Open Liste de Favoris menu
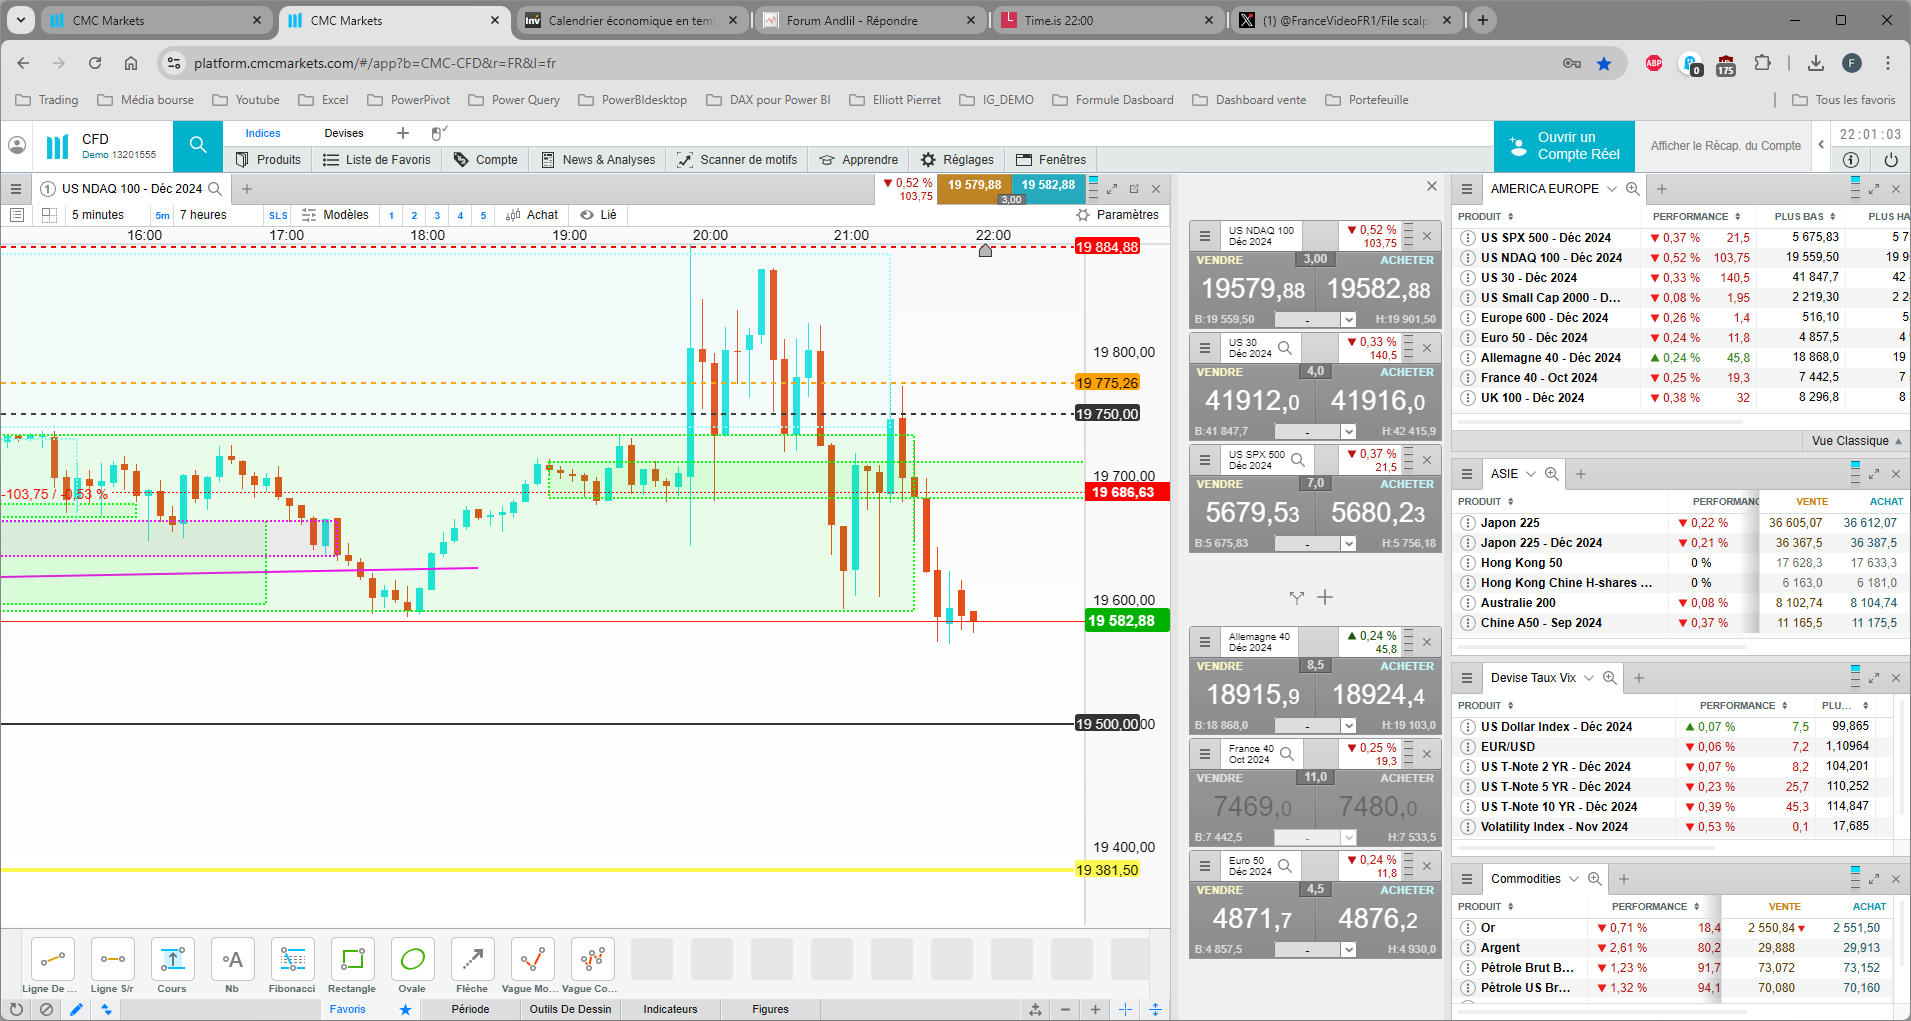 (x=377, y=160)
